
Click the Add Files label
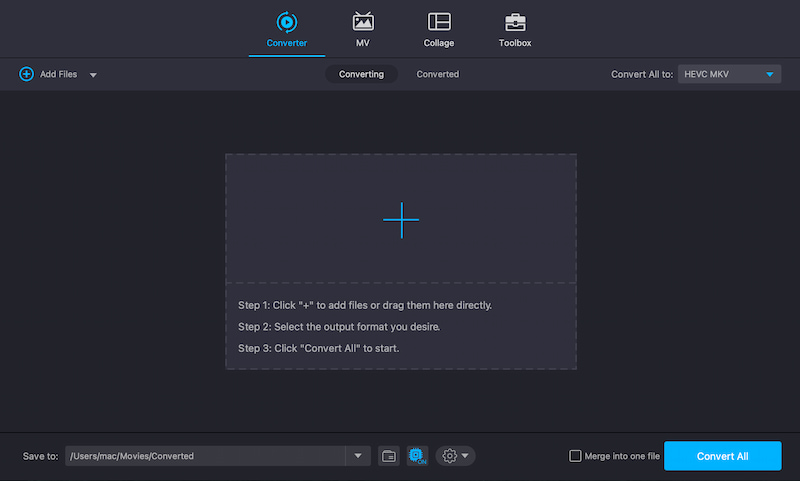(58, 74)
